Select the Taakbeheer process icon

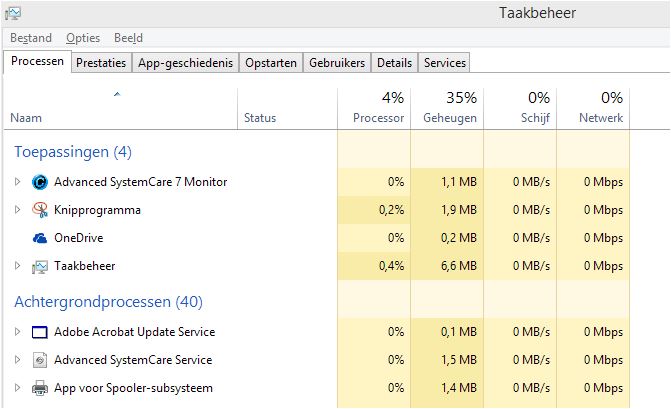[x=40, y=267]
